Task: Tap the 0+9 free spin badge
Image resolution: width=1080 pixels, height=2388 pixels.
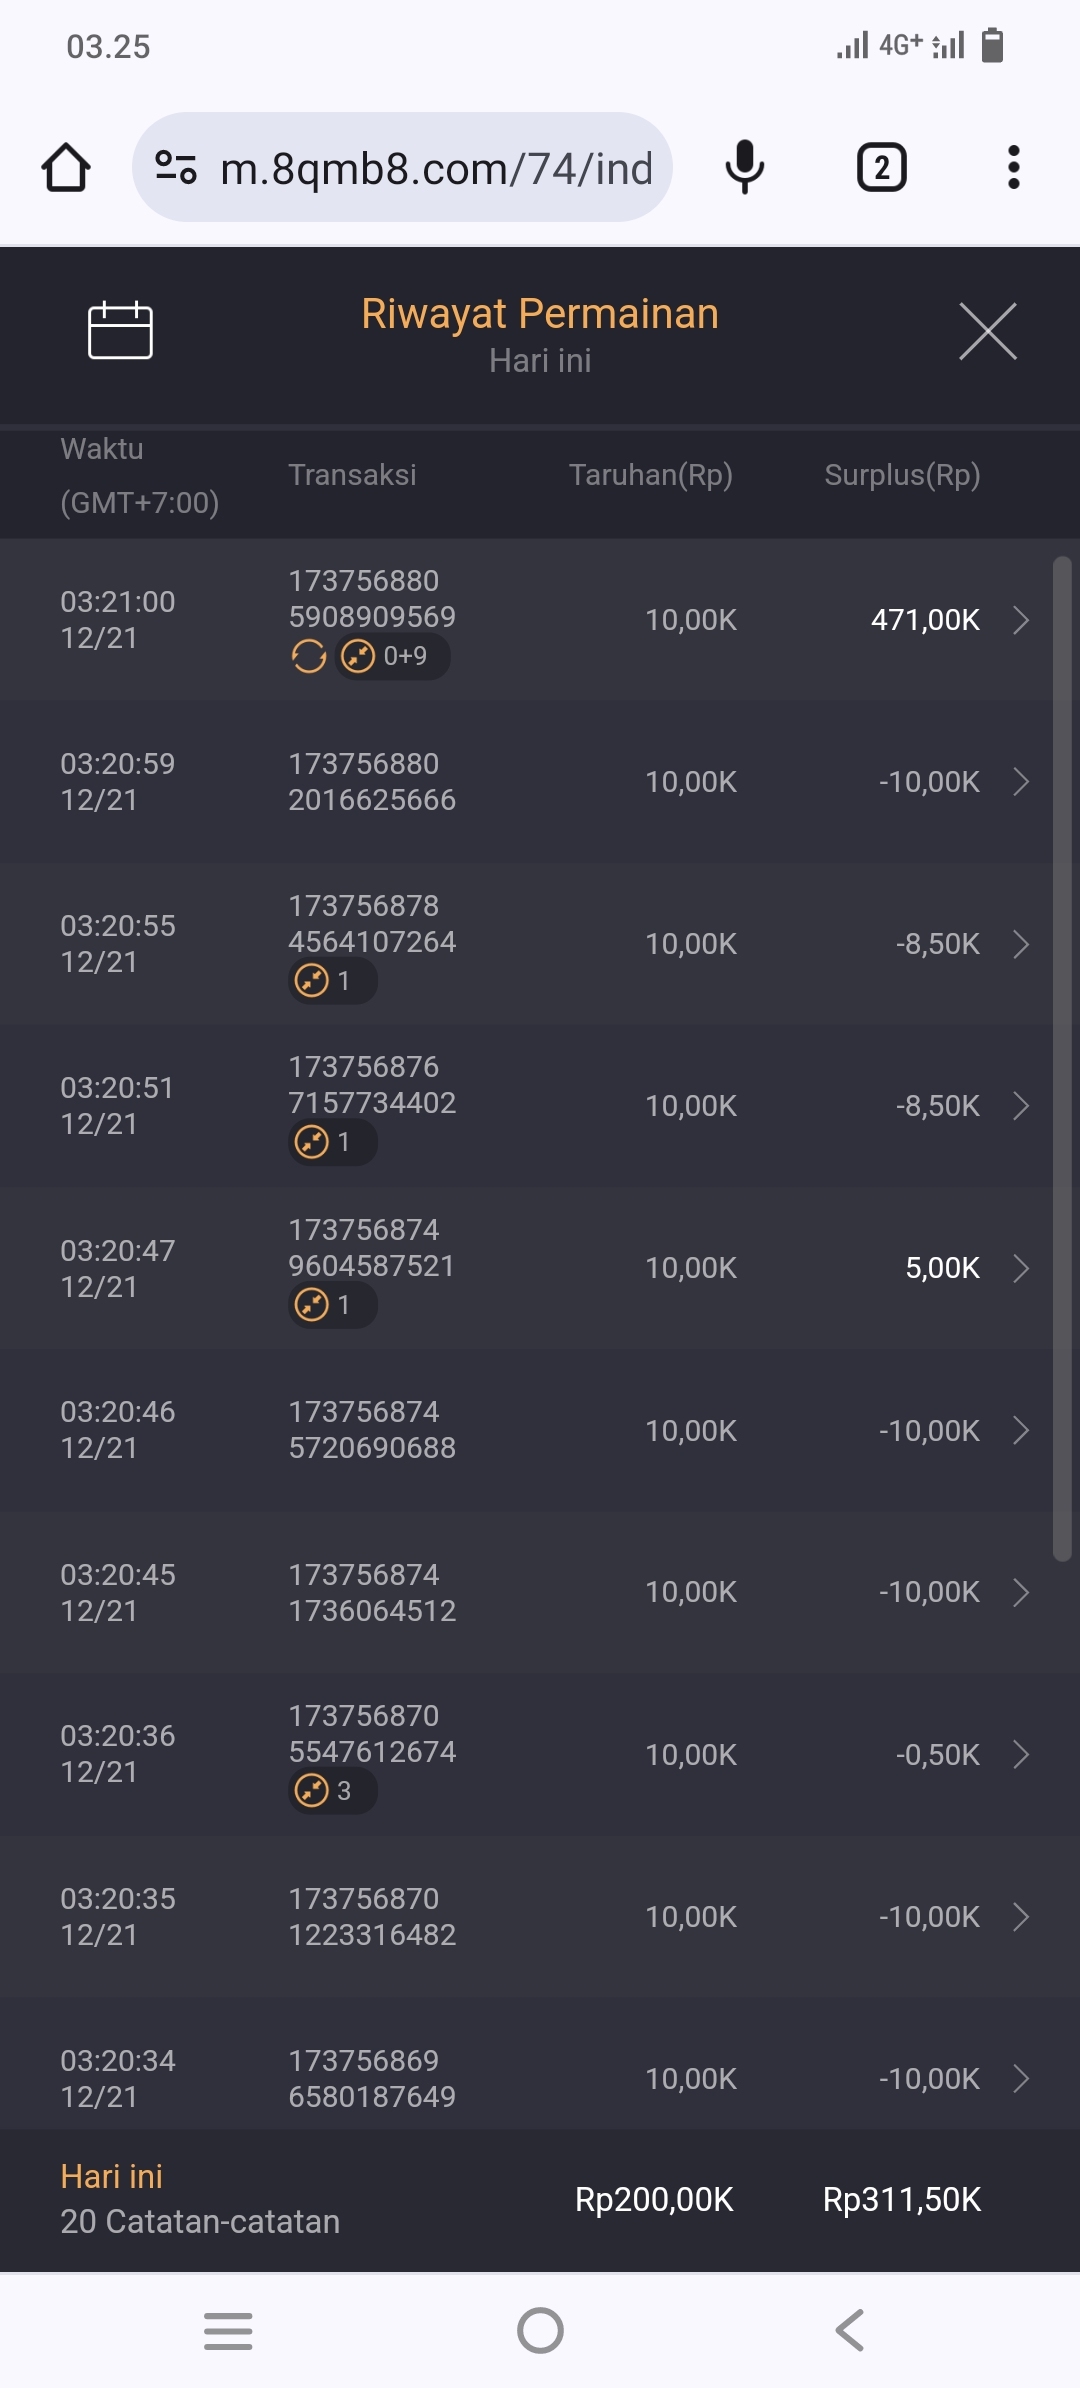Action: [x=392, y=657]
